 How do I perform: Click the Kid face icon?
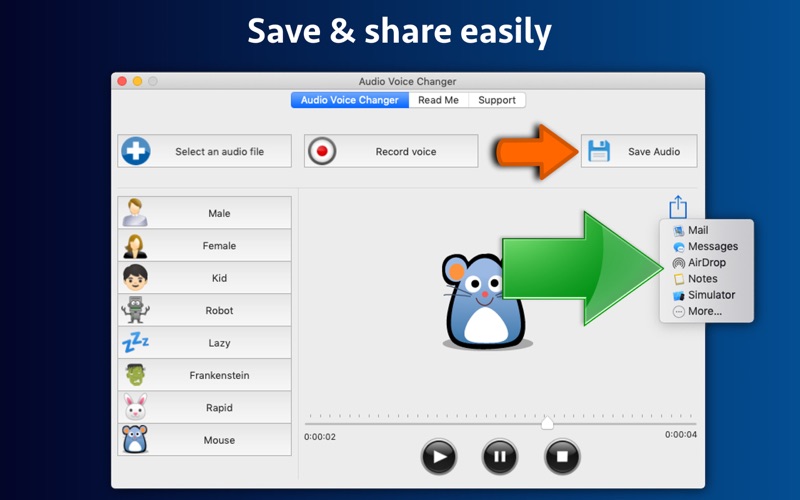135,278
